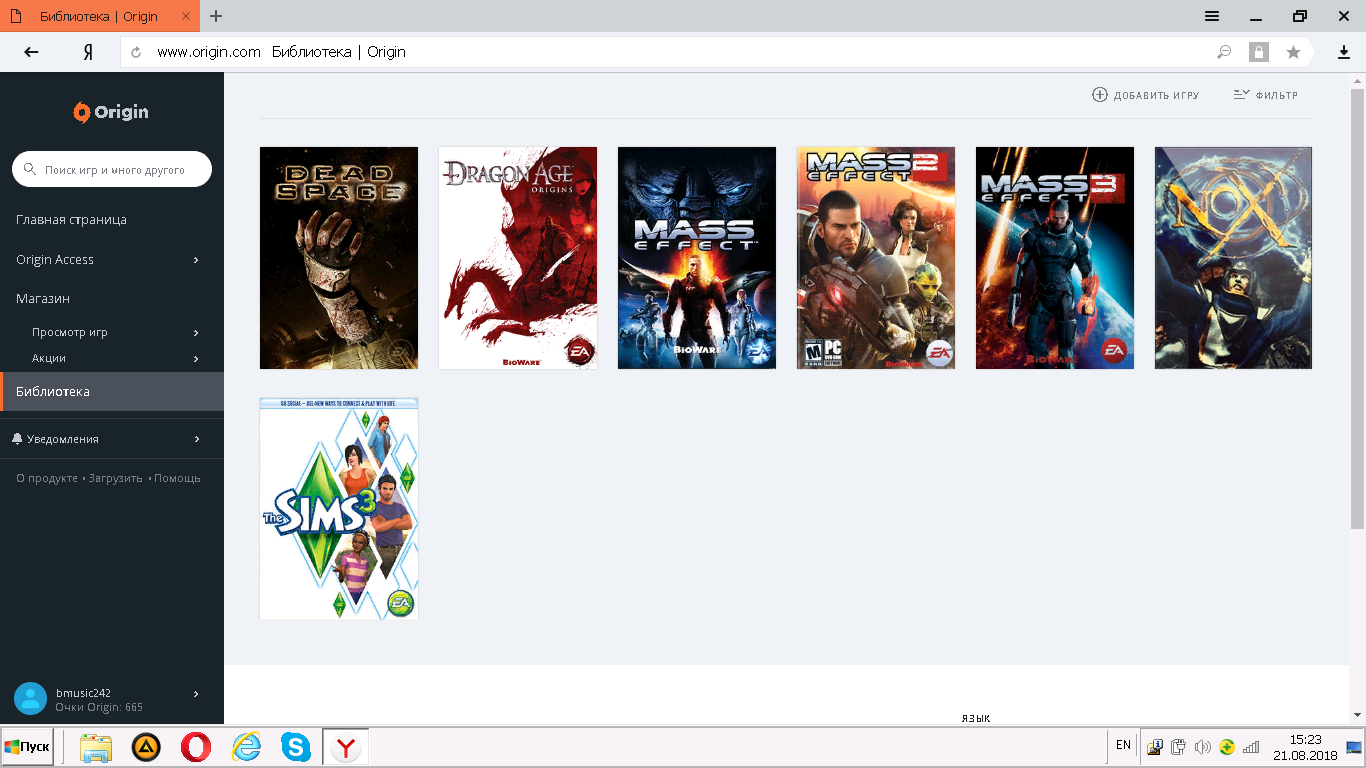Open the Магазин section
This screenshot has width=1366, height=768.
point(43,299)
